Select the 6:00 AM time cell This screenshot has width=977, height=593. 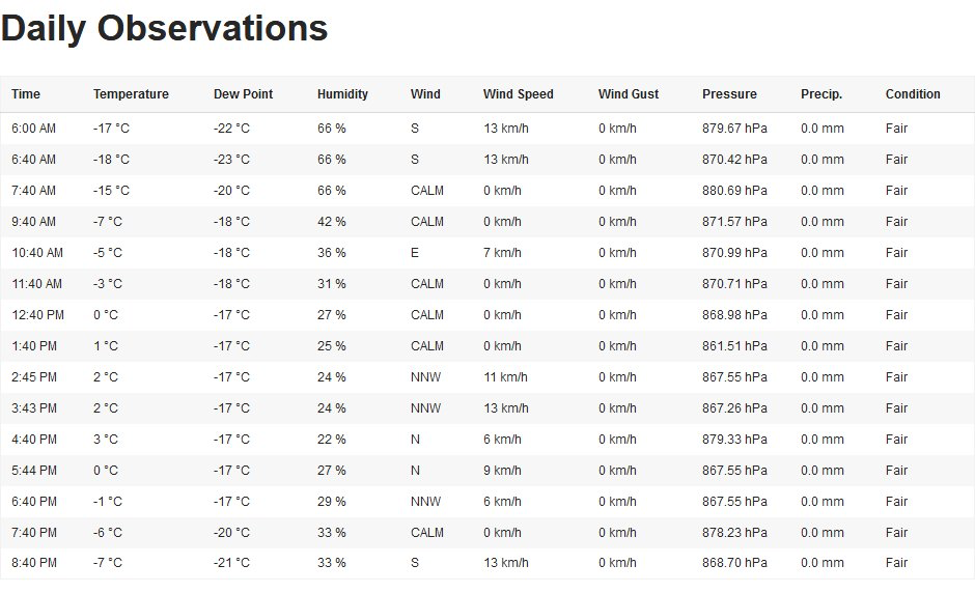tap(34, 129)
